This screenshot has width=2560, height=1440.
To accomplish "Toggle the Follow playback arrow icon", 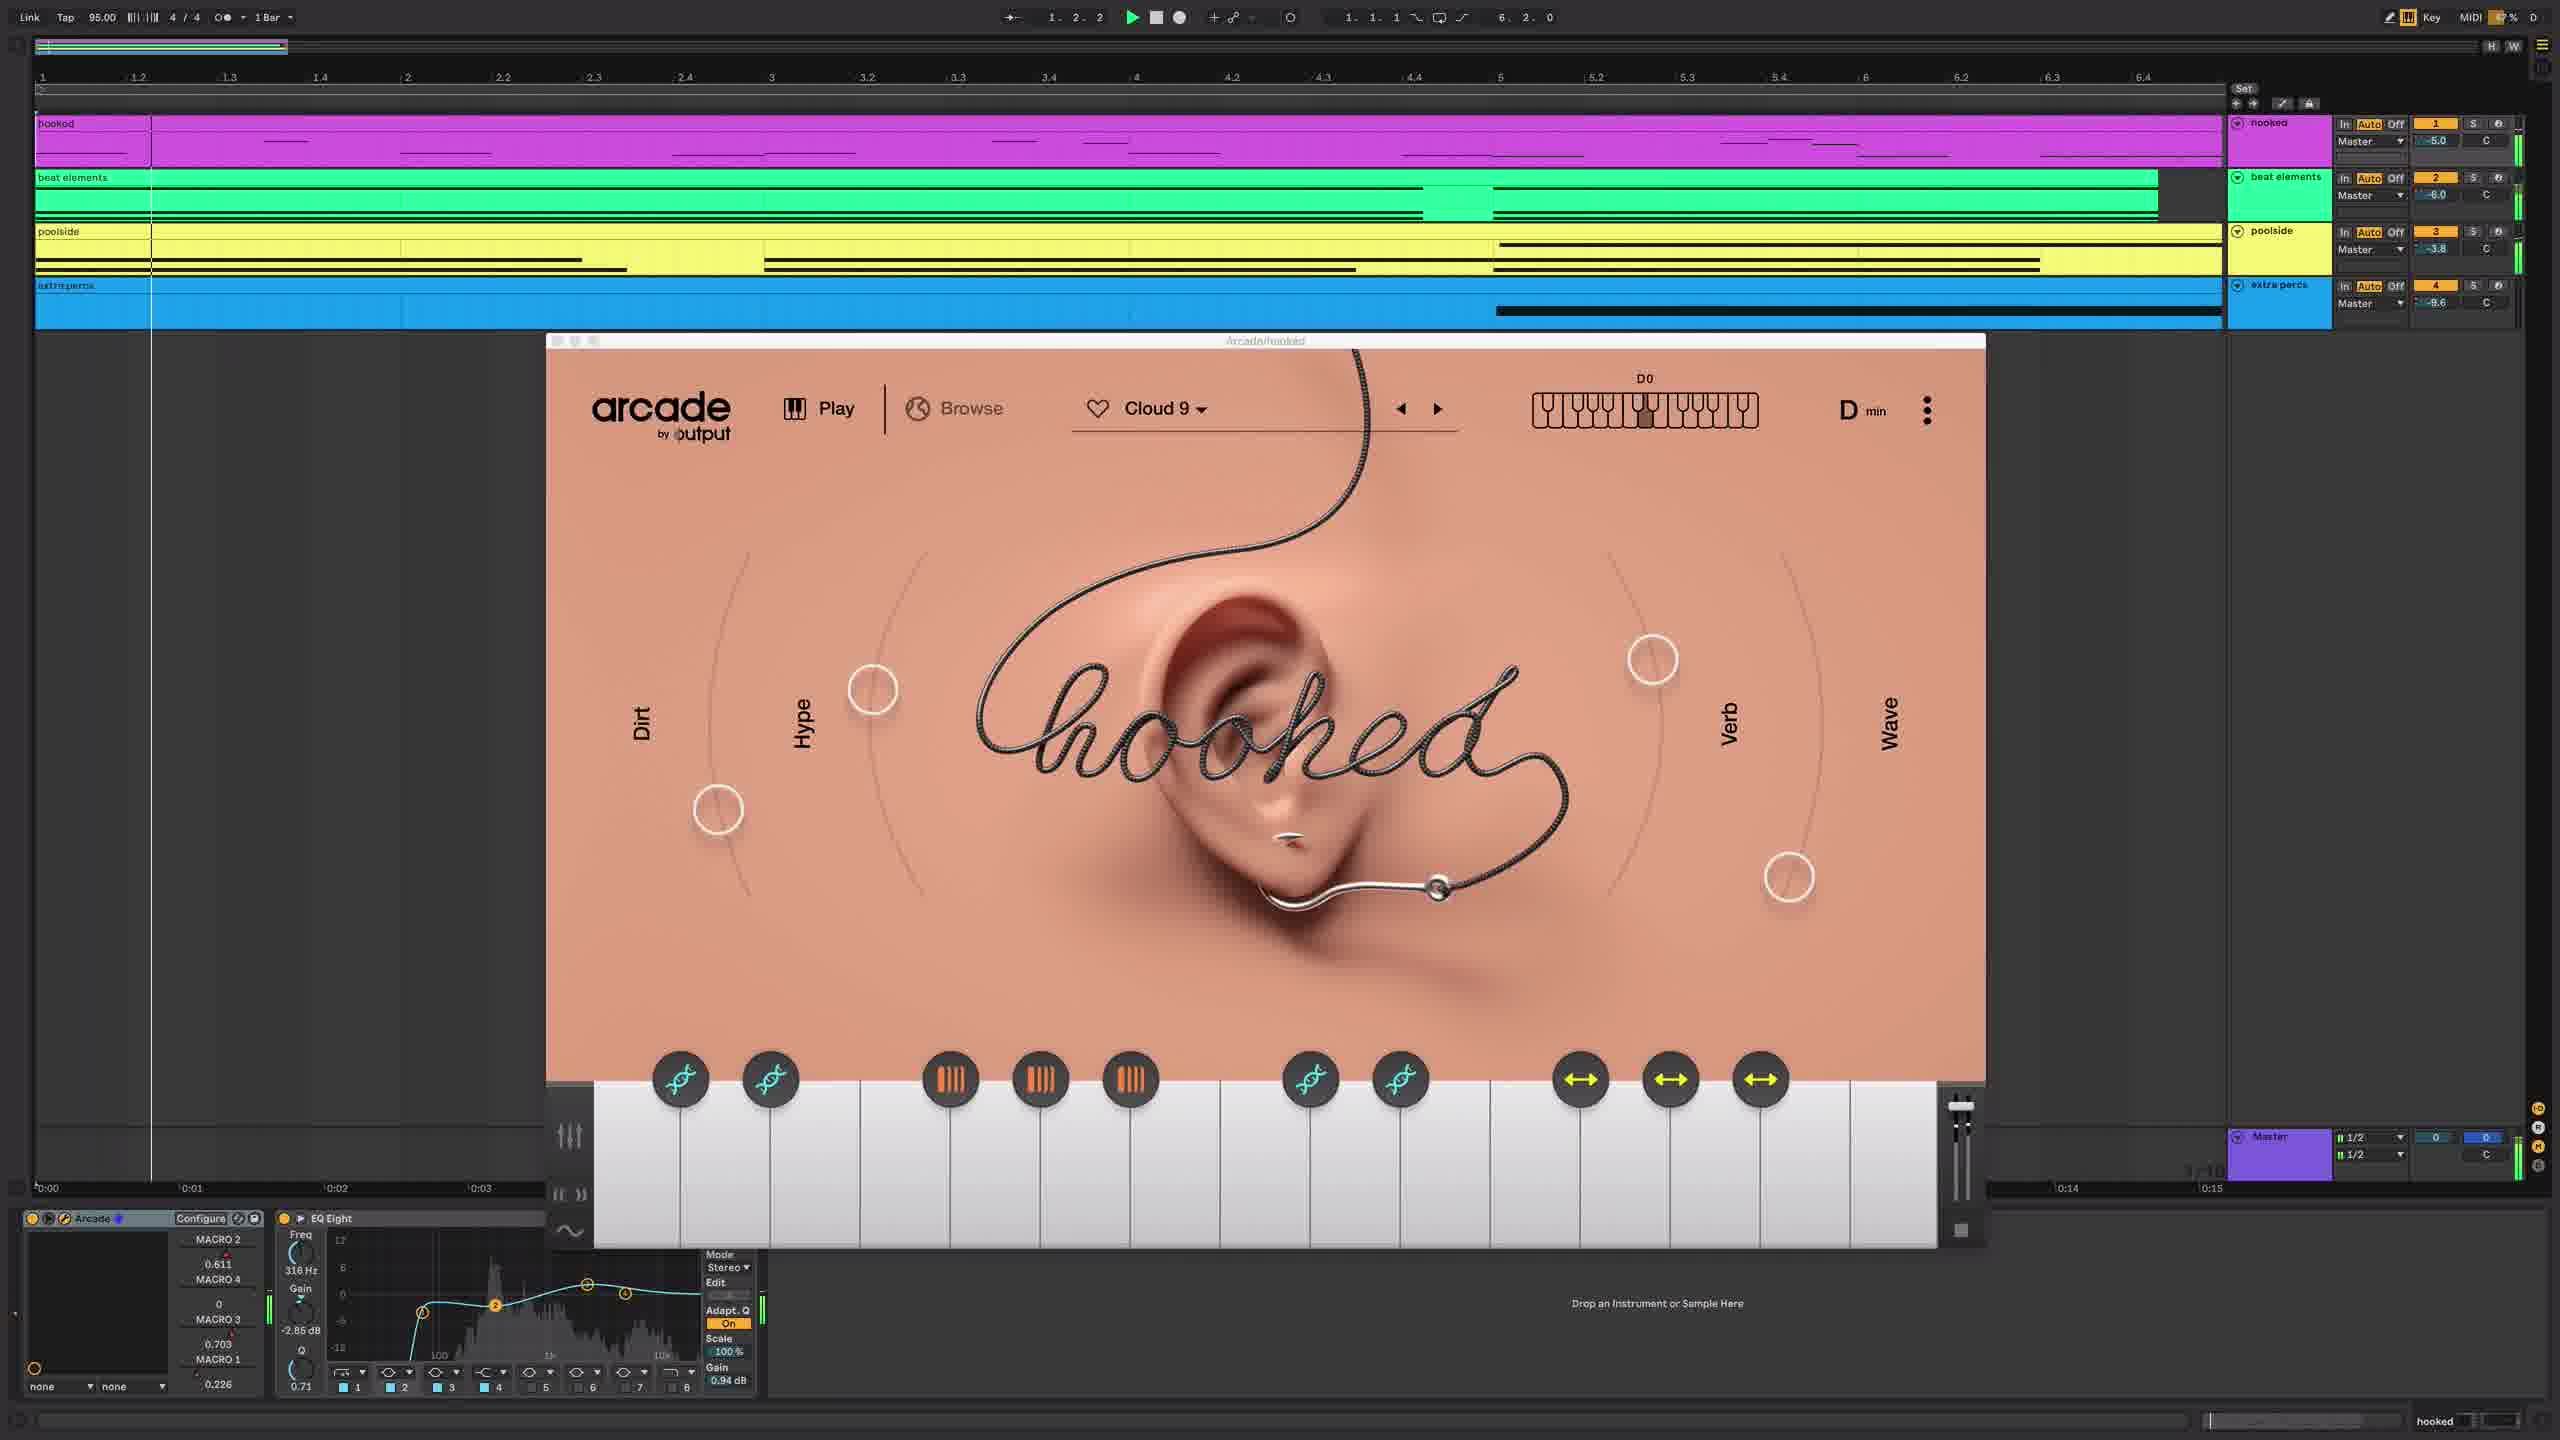I will pyautogui.click(x=1012, y=17).
